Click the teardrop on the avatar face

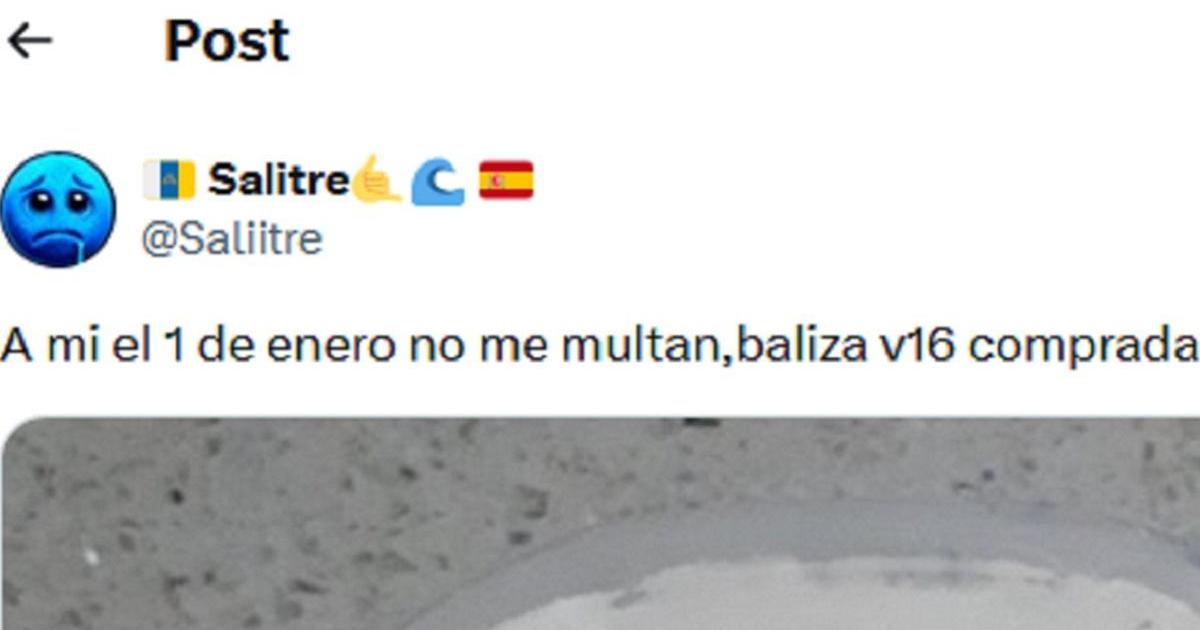click(76, 246)
